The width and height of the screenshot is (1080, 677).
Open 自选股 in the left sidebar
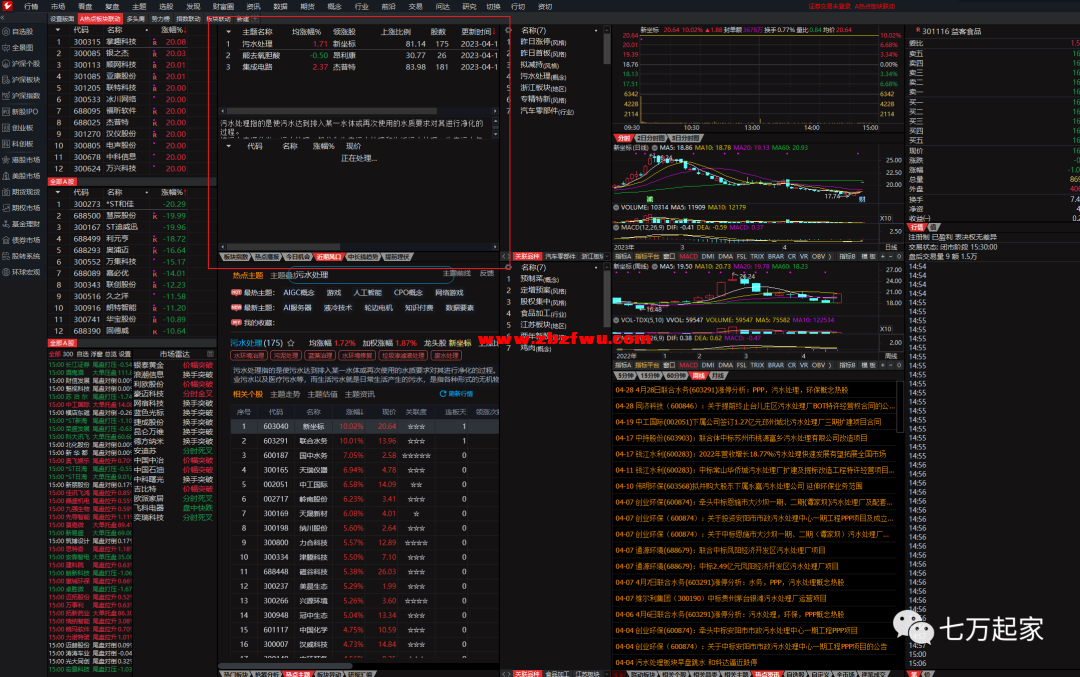point(19,32)
